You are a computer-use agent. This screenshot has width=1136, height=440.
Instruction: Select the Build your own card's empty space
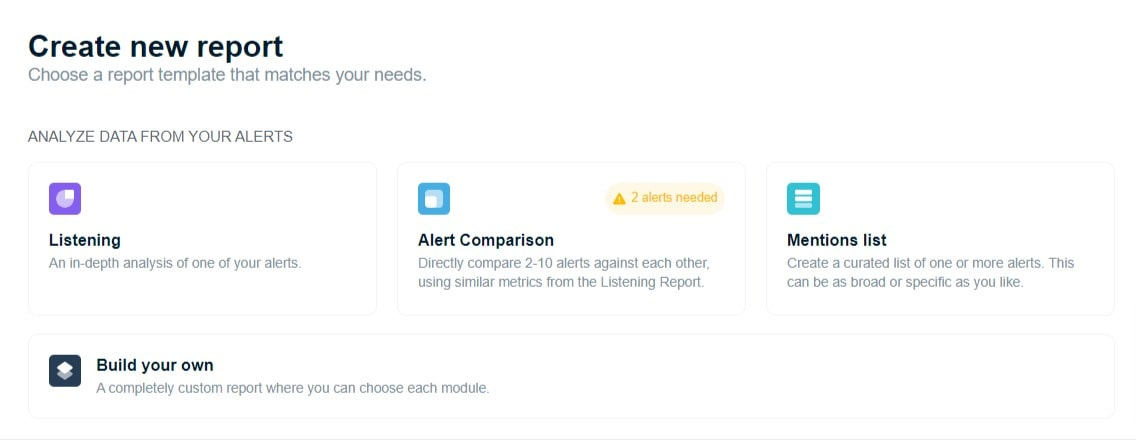tap(797, 376)
